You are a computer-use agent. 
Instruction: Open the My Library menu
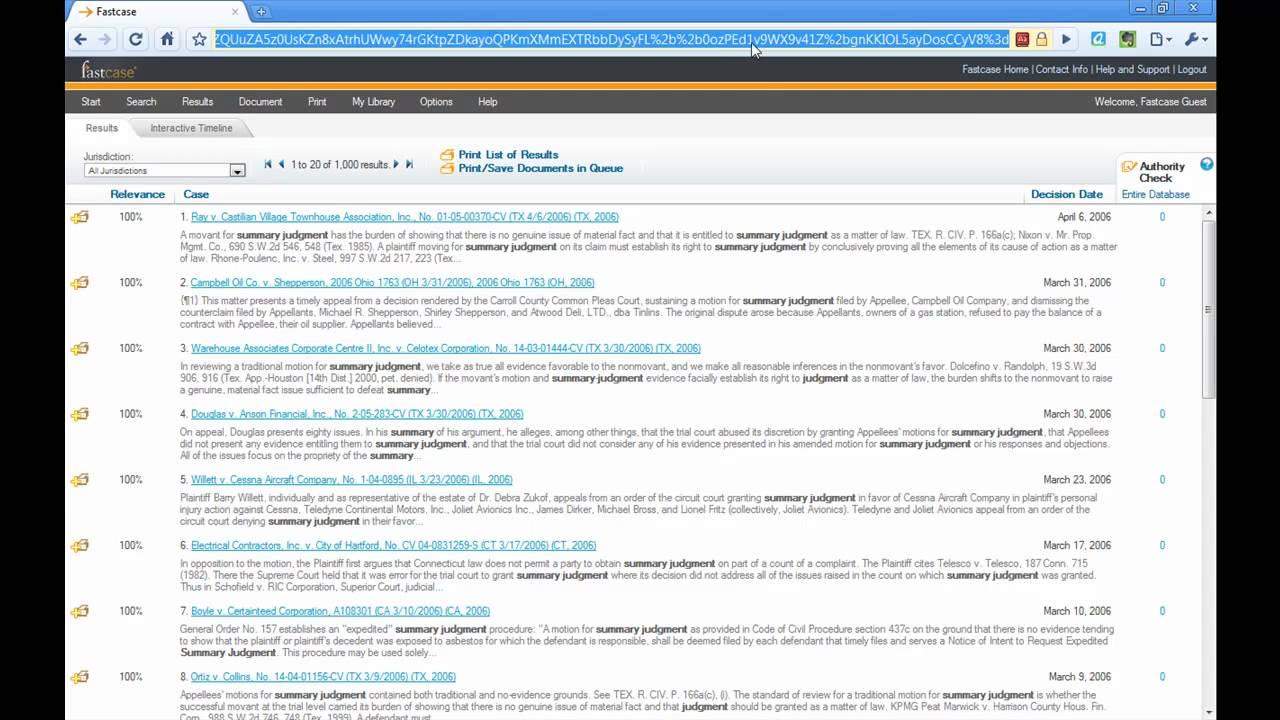click(373, 102)
